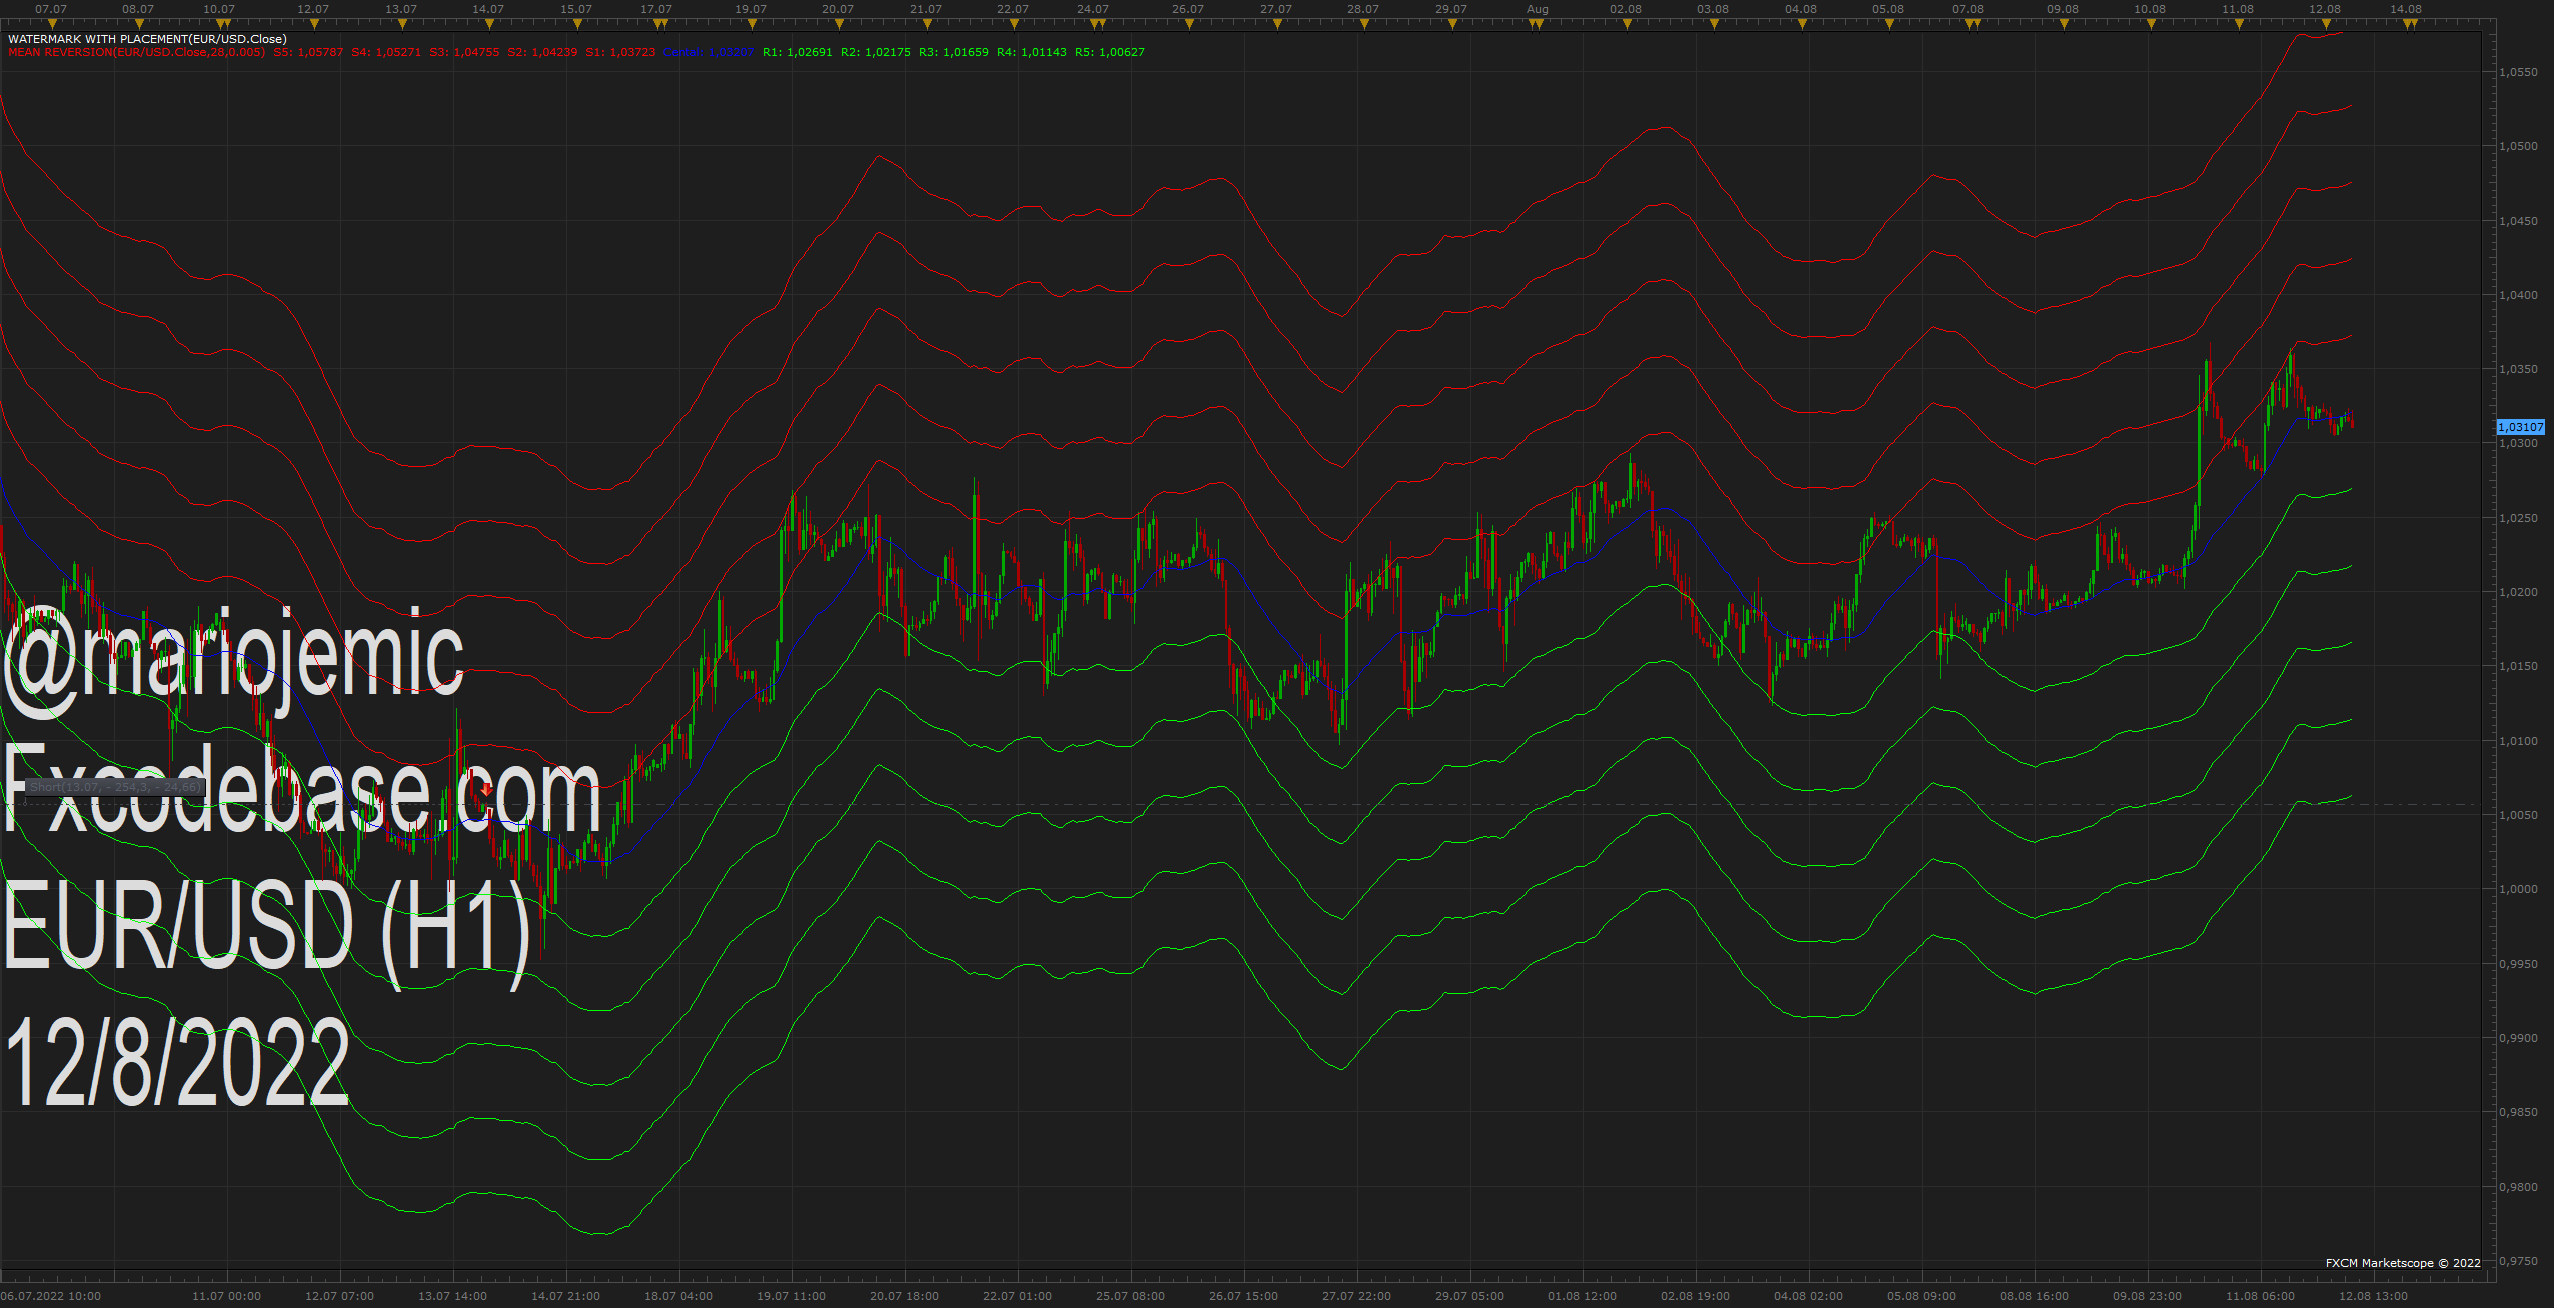Click the yellow day marker under 15.07
This screenshot has height=1308, width=2554.
pyautogui.click(x=577, y=24)
